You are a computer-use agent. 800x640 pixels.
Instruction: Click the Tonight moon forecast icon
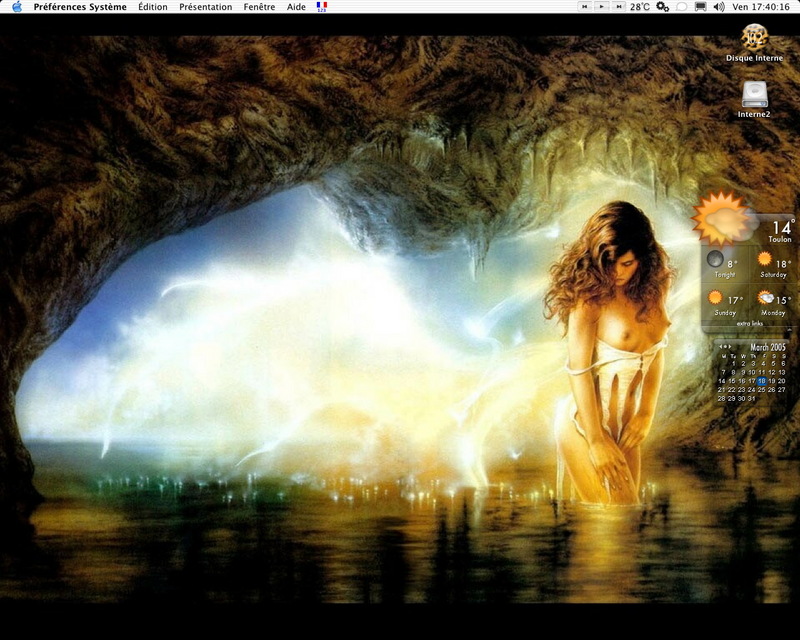715,259
